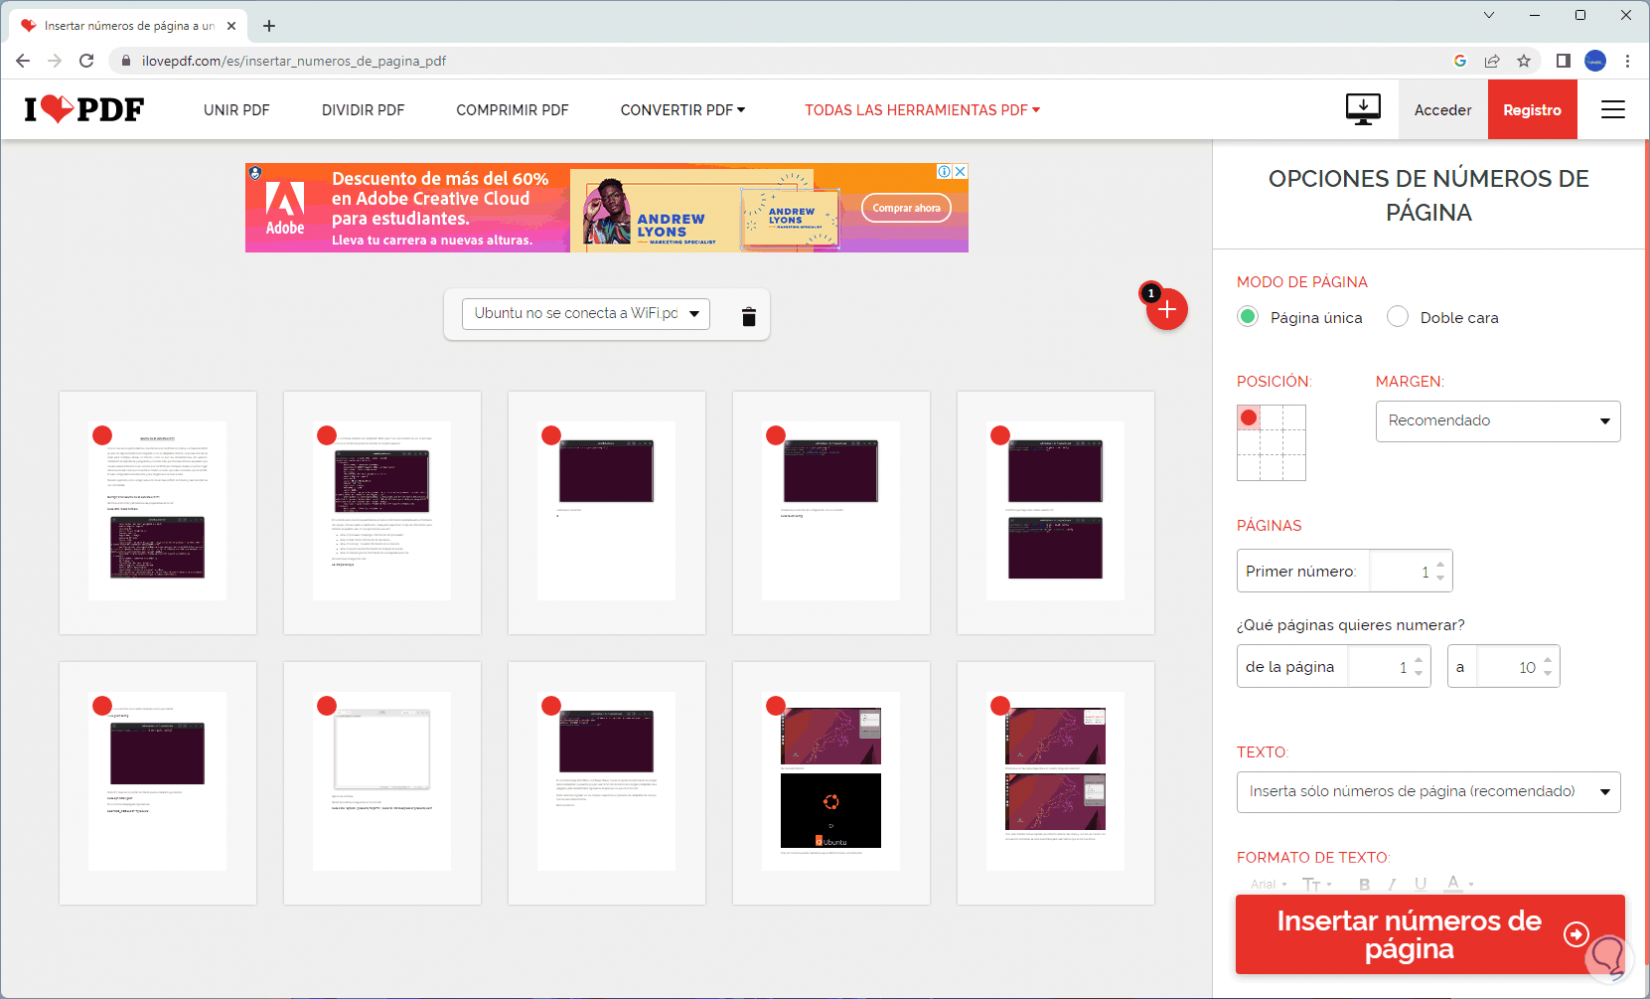This screenshot has width=1650, height=999.
Task: Select top-center position in the grid
Action: coord(1271,417)
